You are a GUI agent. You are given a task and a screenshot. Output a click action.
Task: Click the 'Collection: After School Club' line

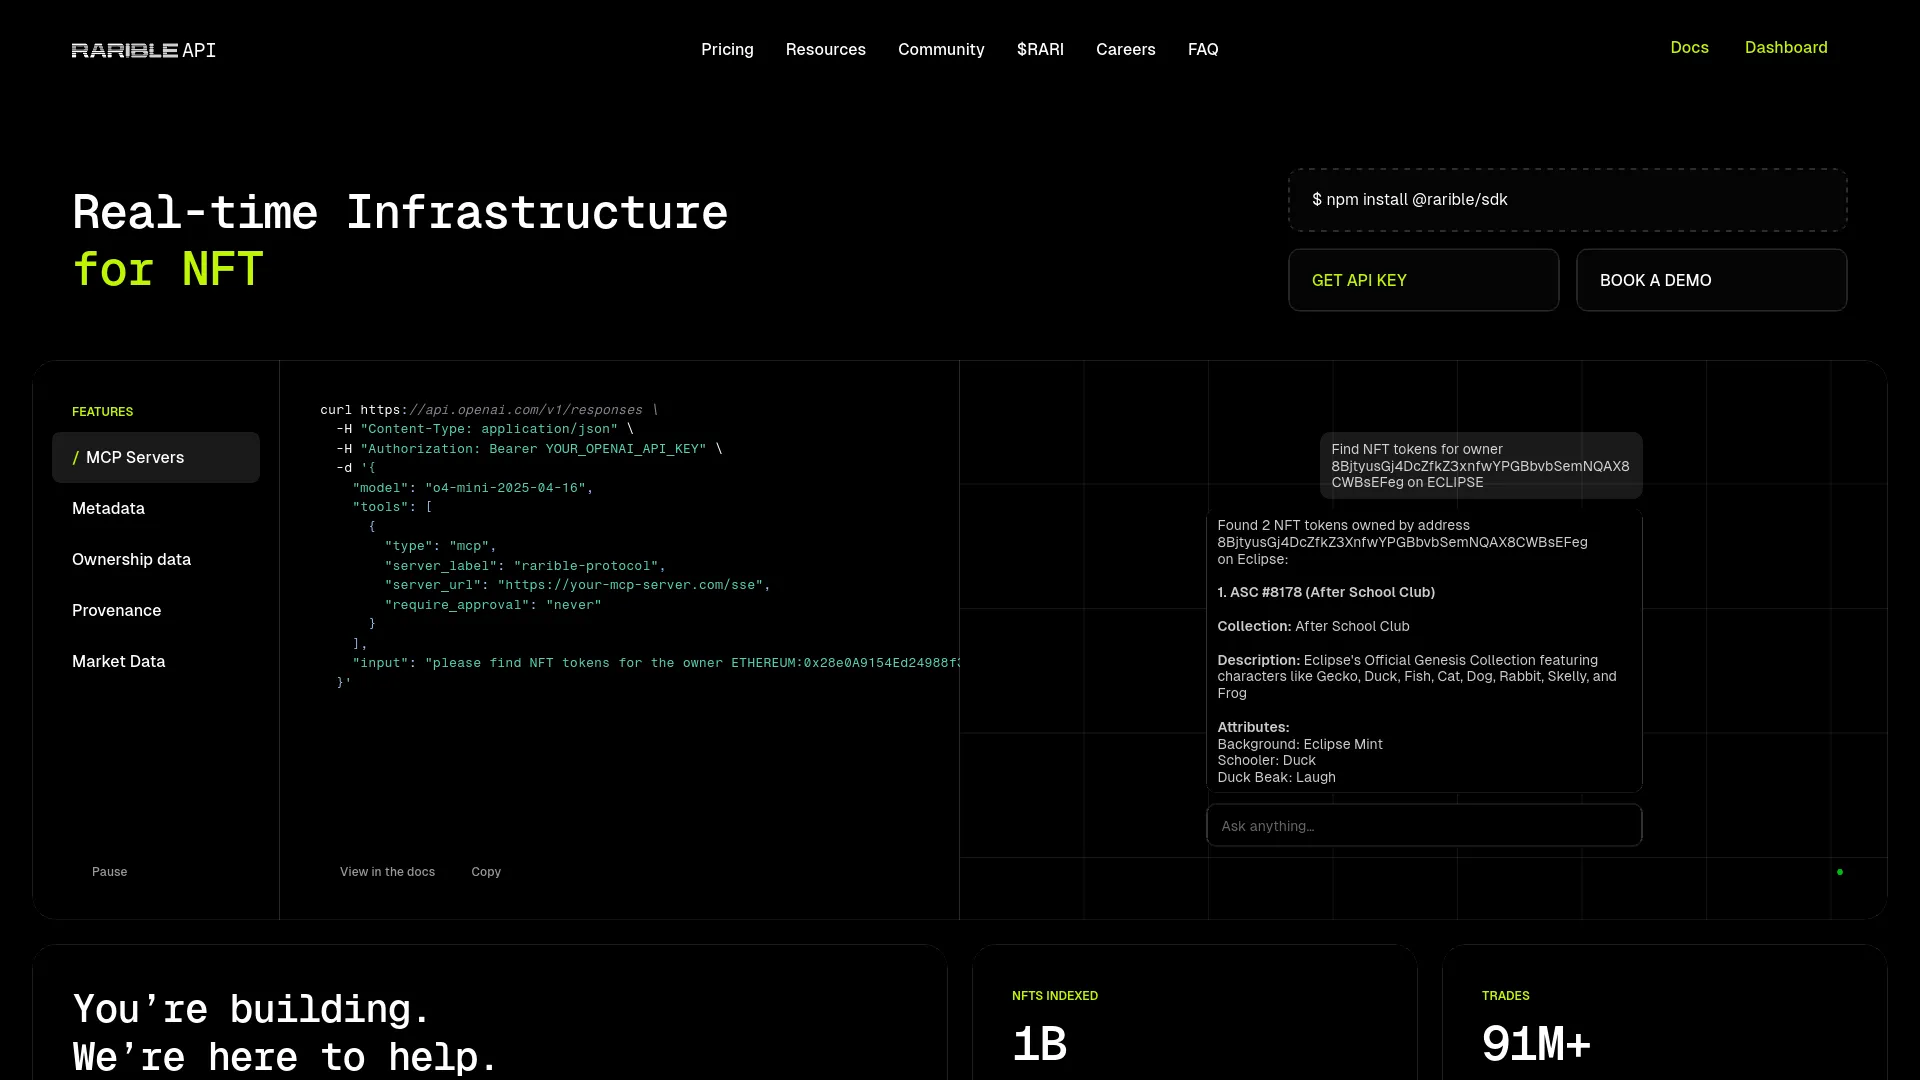coord(1313,626)
